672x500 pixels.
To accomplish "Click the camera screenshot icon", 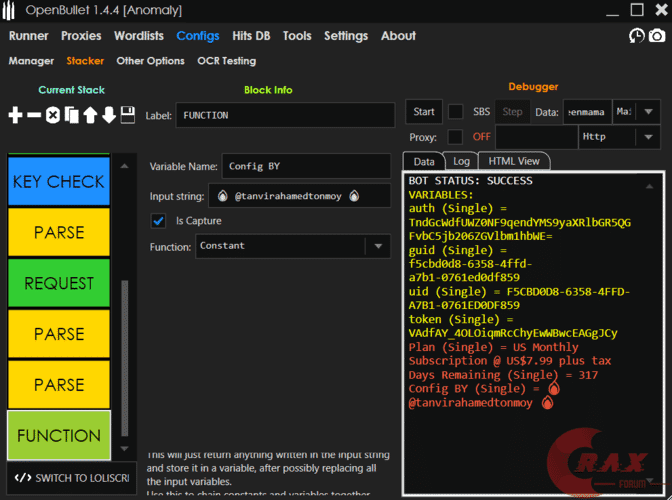I will [657, 36].
